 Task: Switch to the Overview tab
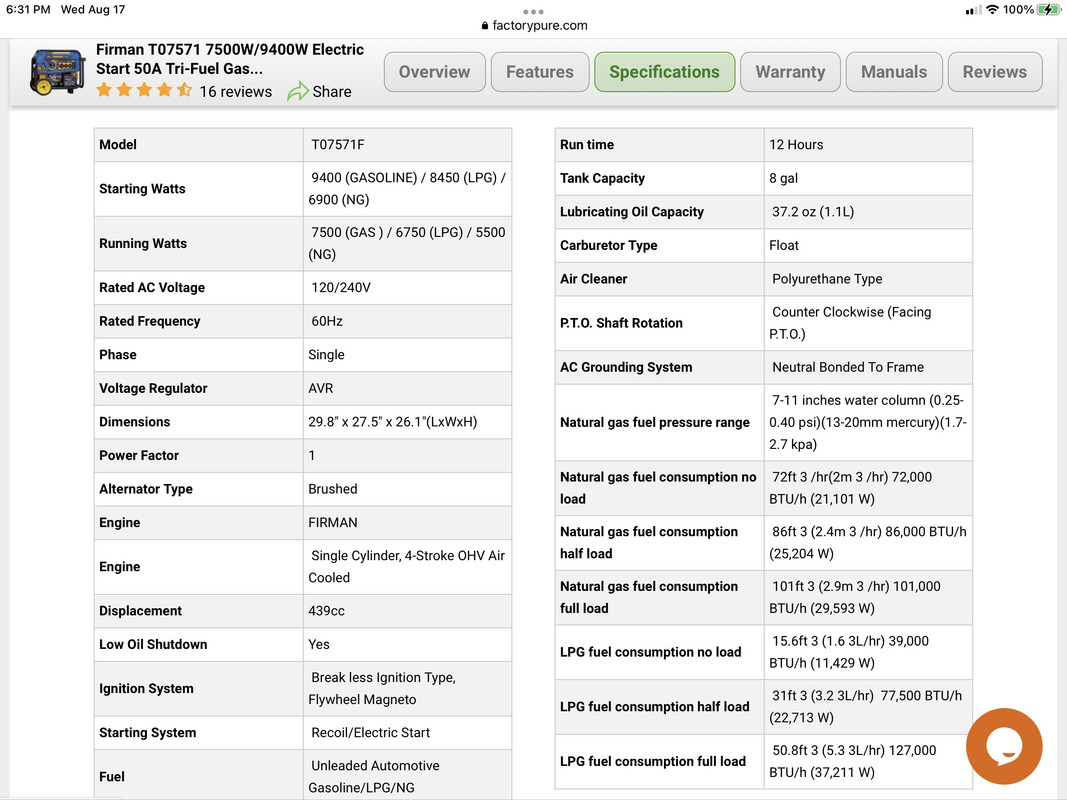[x=434, y=71]
